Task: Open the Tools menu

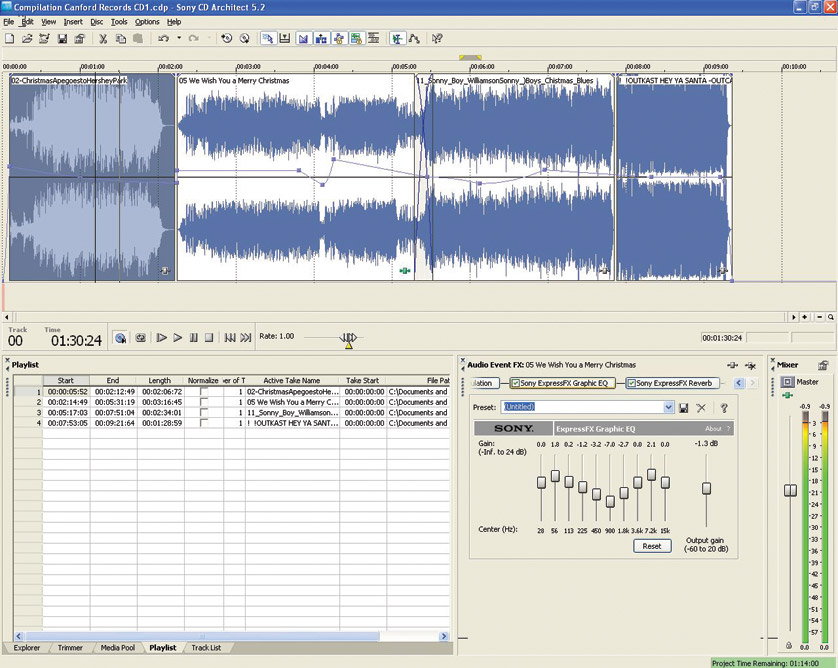Action: point(119,22)
